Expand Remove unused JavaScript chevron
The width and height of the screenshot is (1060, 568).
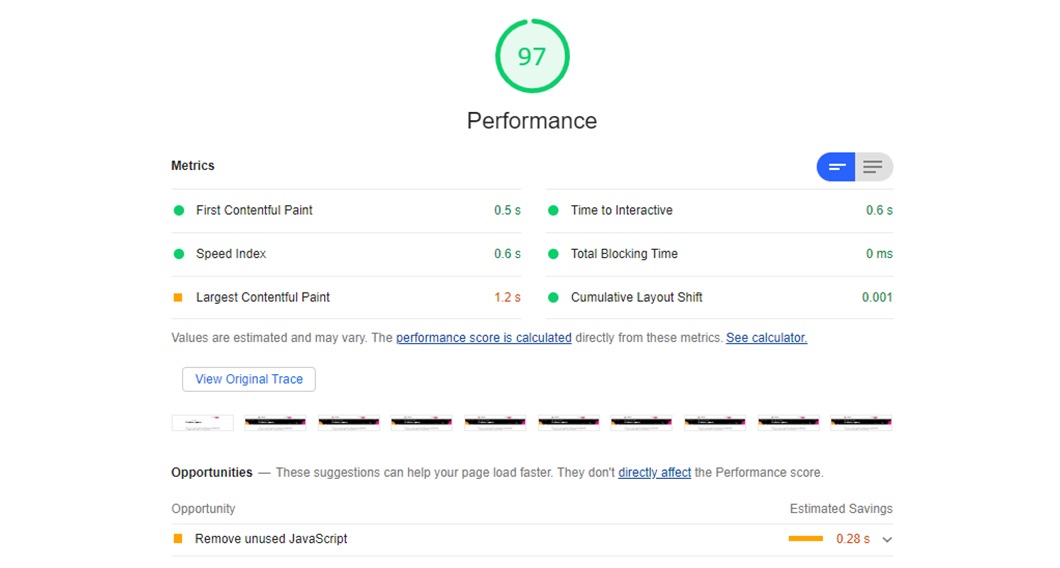point(887,540)
